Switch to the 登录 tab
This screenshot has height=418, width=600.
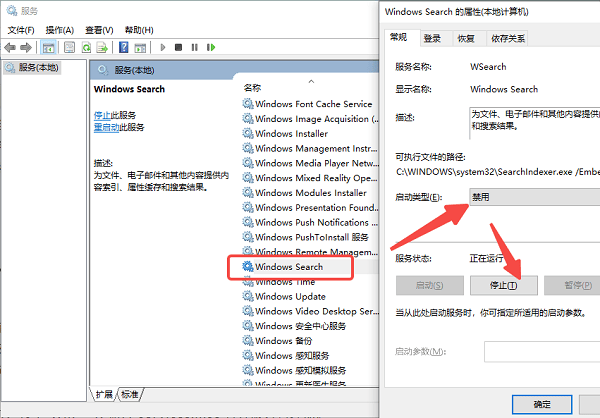[x=432, y=38]
